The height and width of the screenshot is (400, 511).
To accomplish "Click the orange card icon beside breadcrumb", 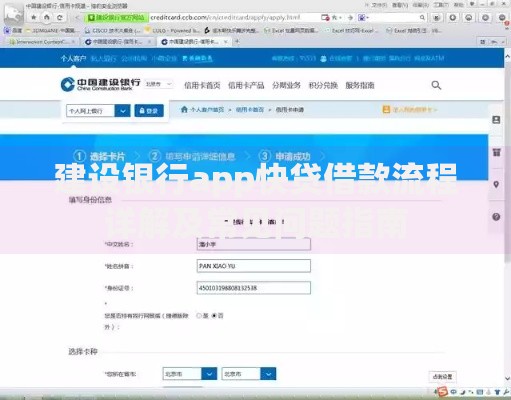I will pyautogui.click(x=386, y=109).
